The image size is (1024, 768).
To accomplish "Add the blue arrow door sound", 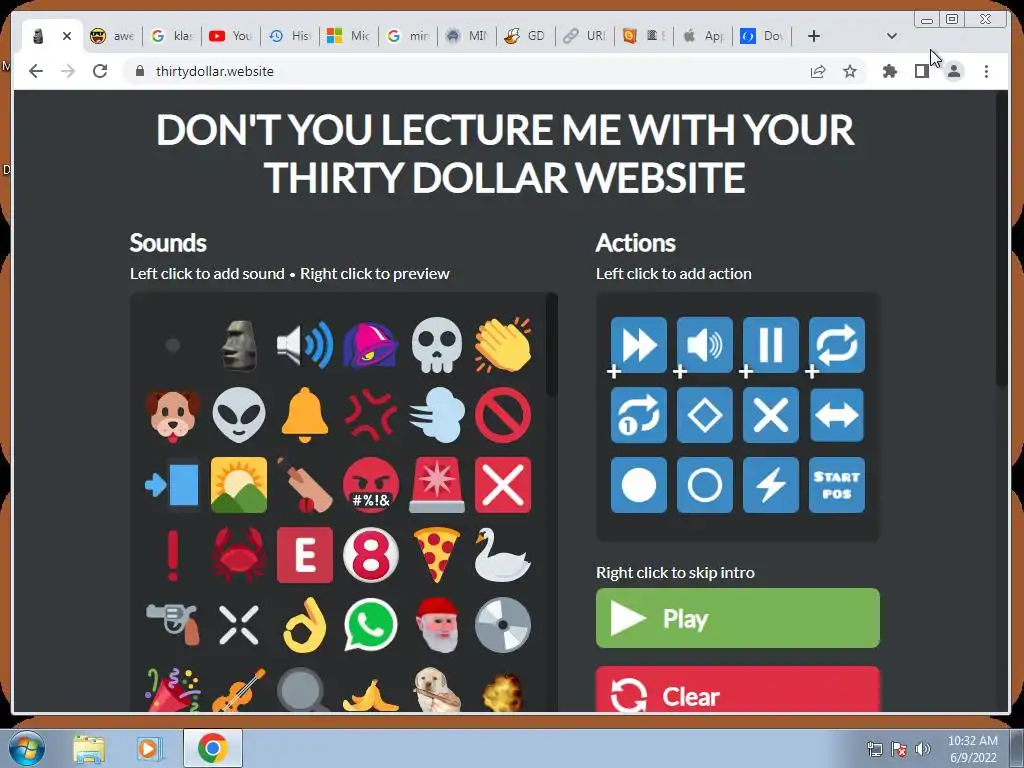I will tap(172, 485).
